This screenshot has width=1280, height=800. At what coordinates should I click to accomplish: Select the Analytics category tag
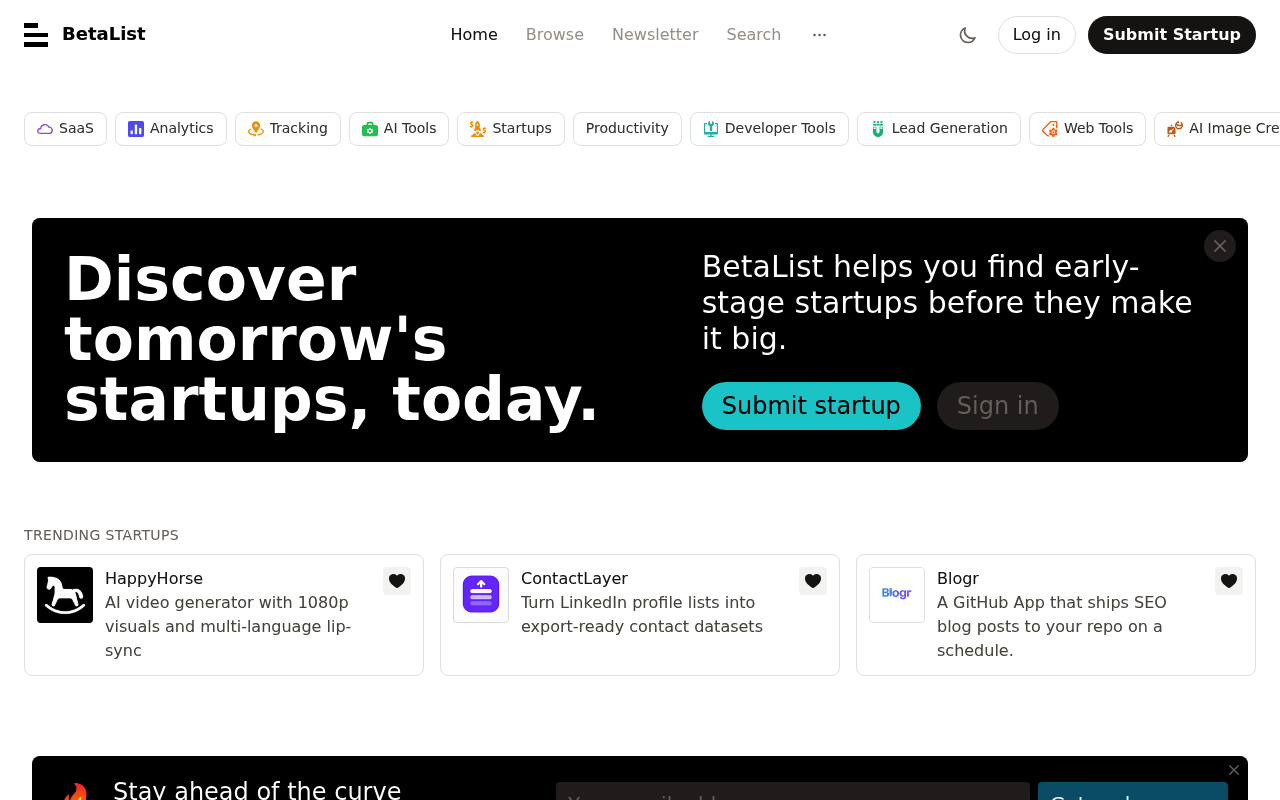click(171, 129)
